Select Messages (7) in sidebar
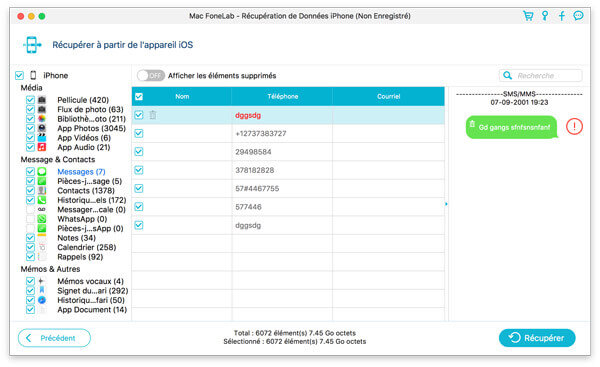The height and width of the screenshot is (367, 600). tap(81, 171)
